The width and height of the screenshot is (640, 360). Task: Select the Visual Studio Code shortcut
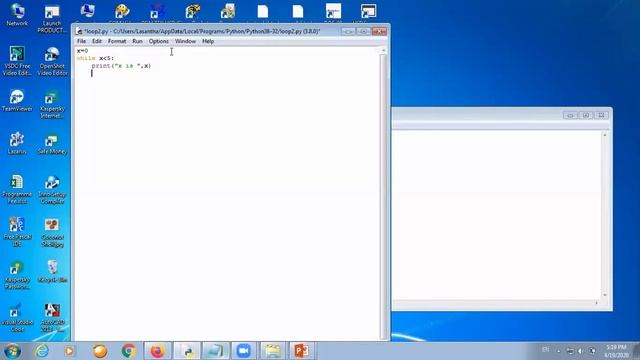tap(17, 318)
